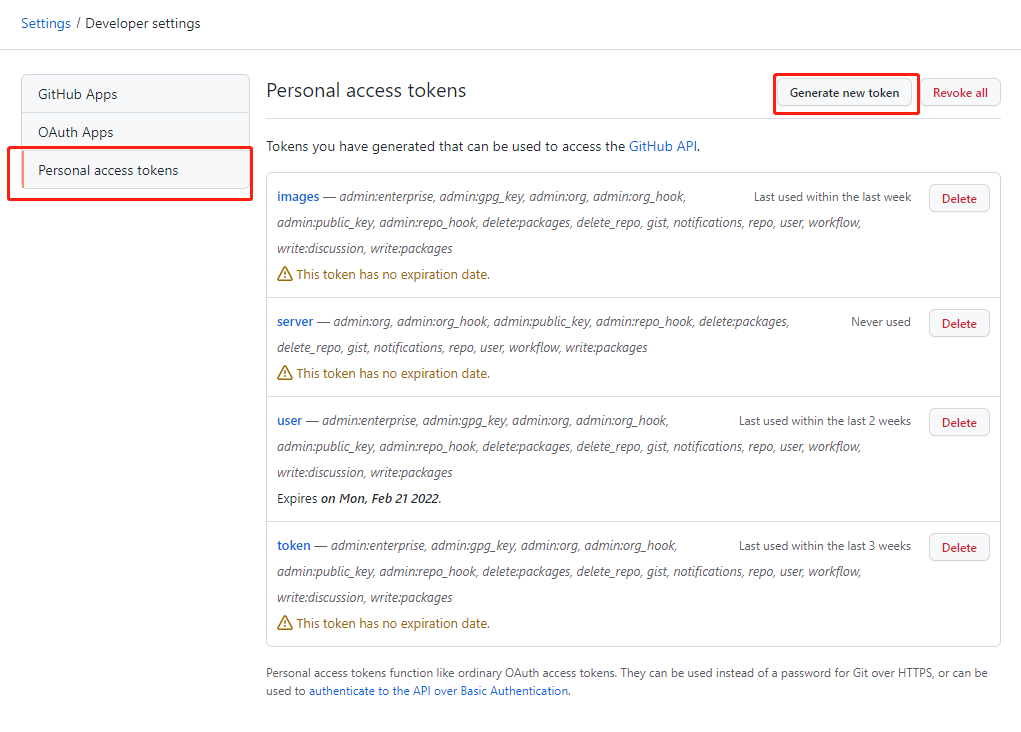Open Personal access tokens sidebar item

[108, 170]
